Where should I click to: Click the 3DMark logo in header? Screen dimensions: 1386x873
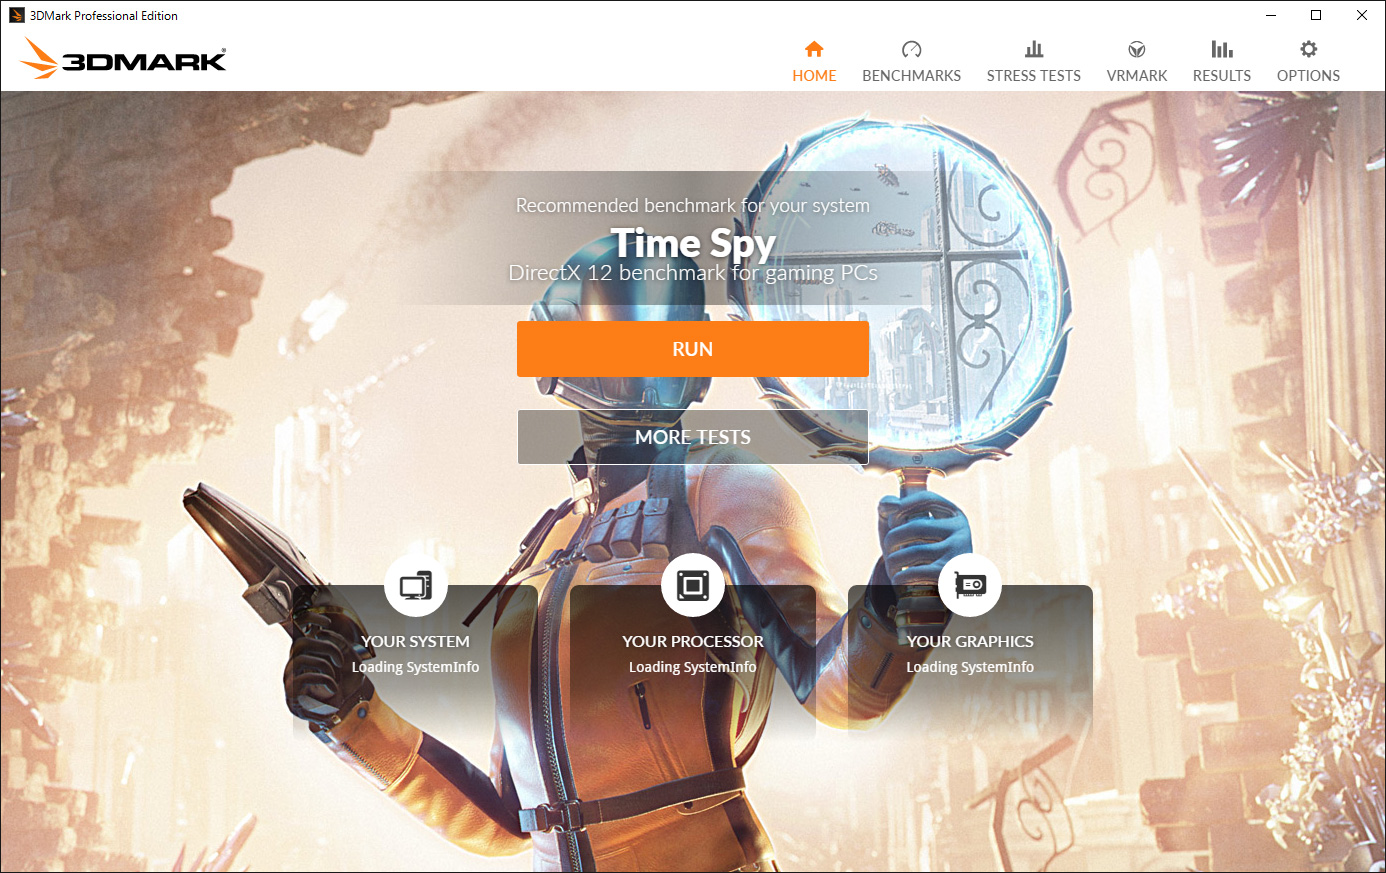coord(124,59)
